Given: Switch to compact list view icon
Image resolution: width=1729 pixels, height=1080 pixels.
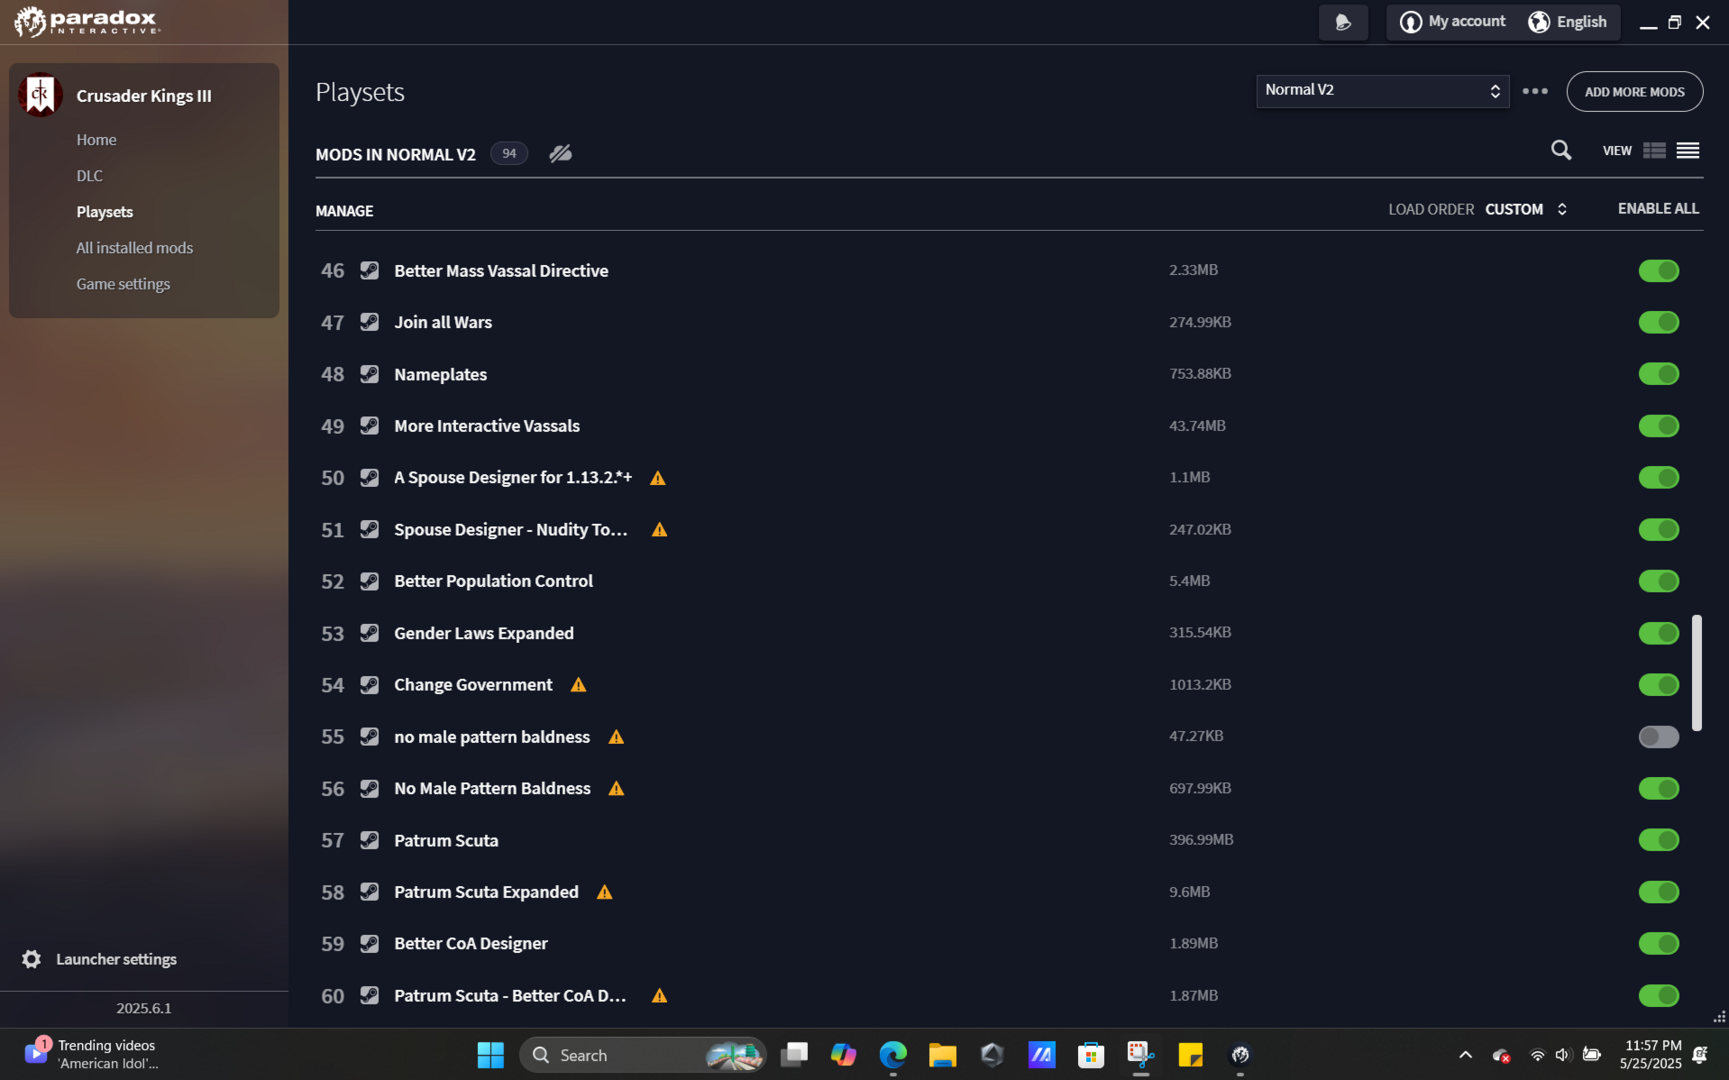Looking at the screenshot, I should [x=1688, y=151].
